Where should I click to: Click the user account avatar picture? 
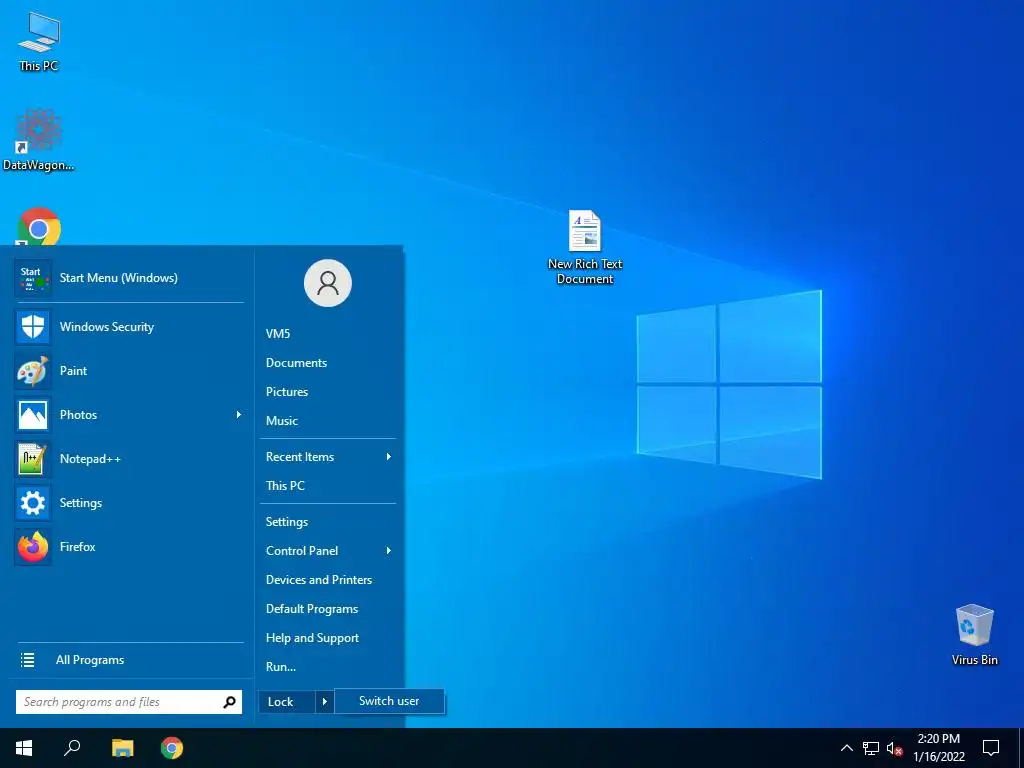pyautogui.click(x=328, y=283)
